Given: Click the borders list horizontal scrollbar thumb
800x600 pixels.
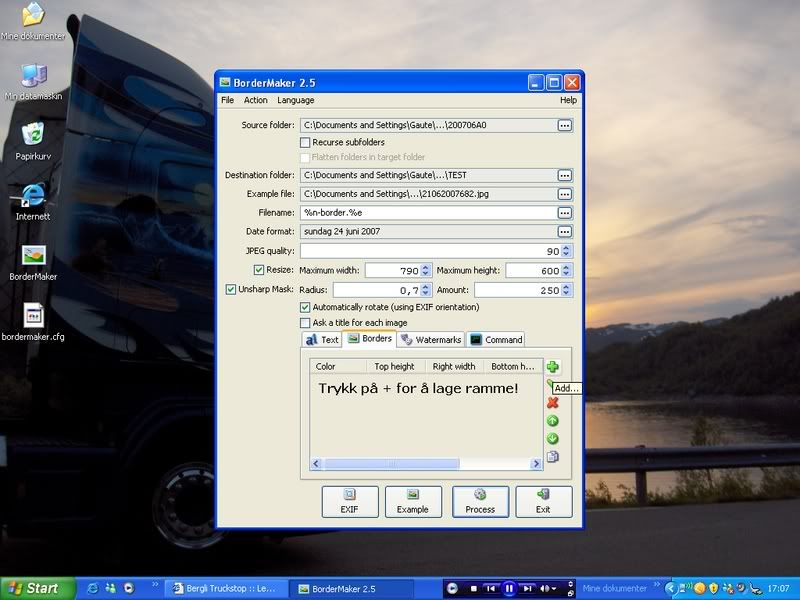Looking at the screenshot, I should 392,464.
